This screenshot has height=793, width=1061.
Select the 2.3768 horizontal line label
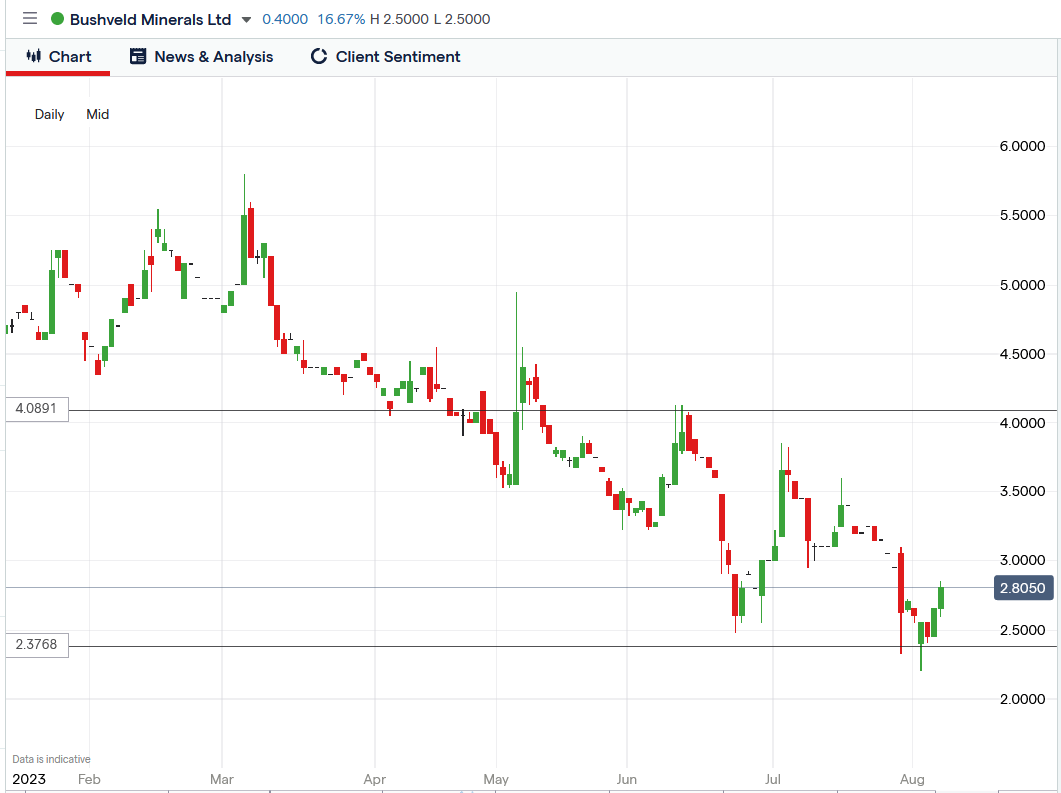point(37,645)
